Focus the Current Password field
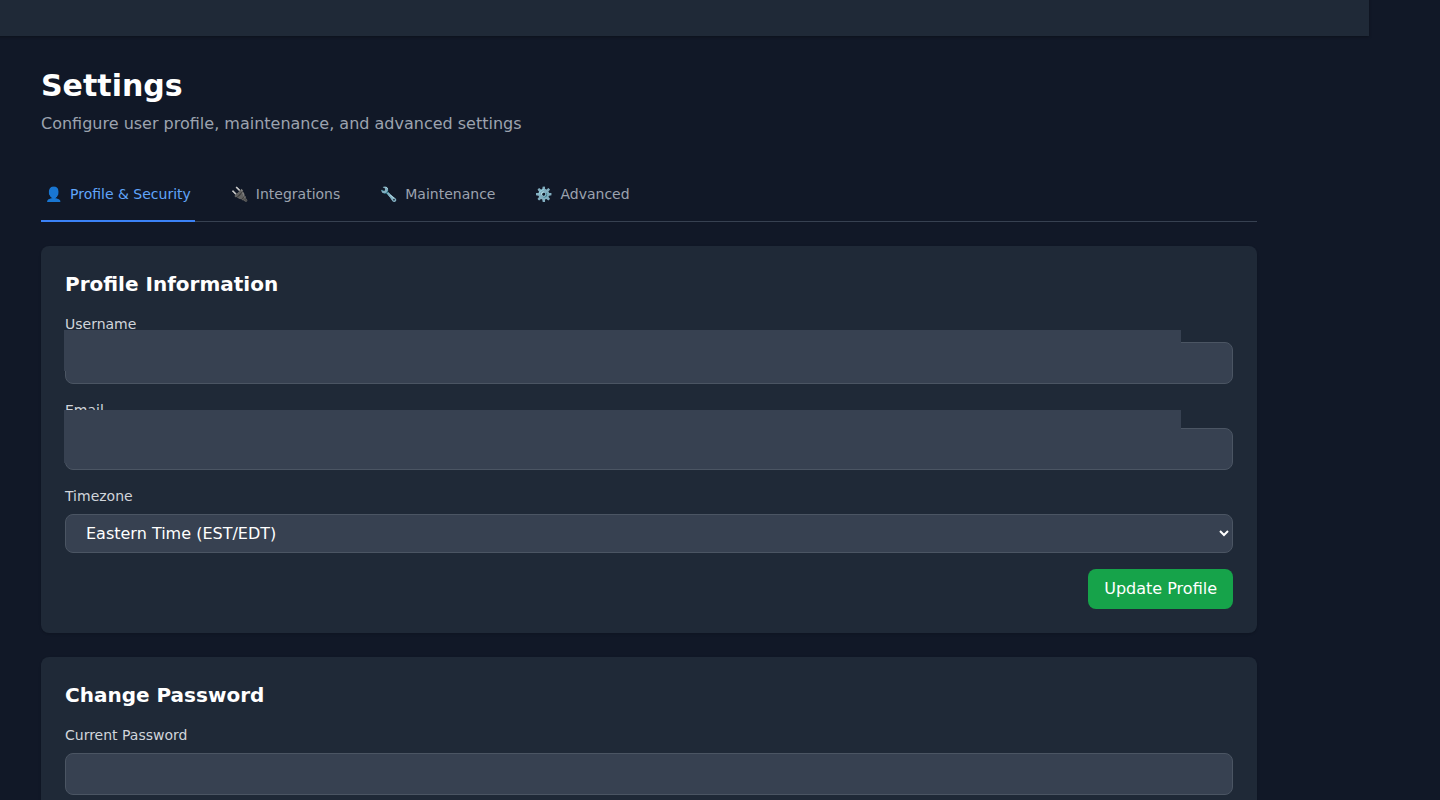Image resolution: width=1440 pixels, height=800 pixels. point(648,774)
